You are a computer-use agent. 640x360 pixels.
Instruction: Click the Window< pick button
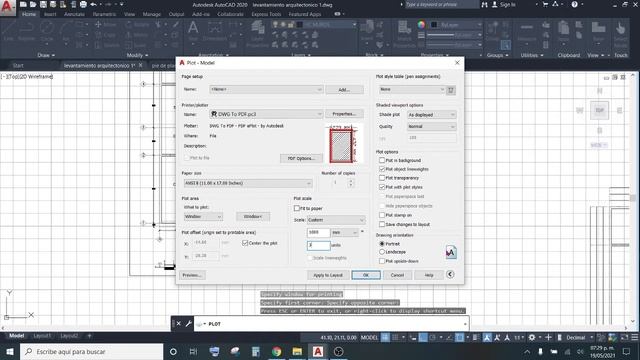(253, 217)
